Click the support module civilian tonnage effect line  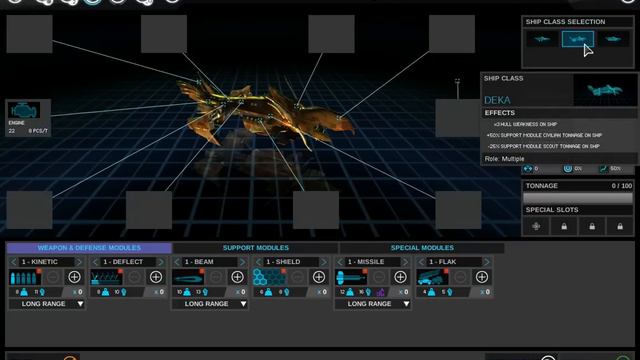click(544, 135)
